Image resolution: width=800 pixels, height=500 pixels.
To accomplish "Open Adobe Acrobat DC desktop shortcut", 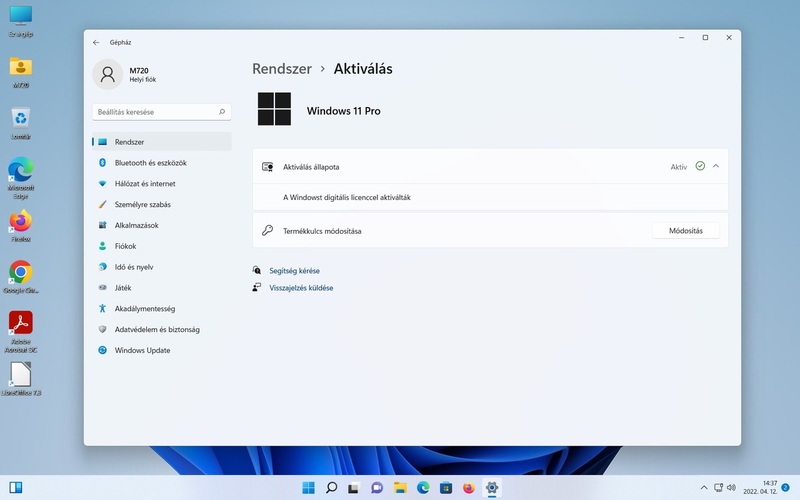I will (x=20, y=332).
